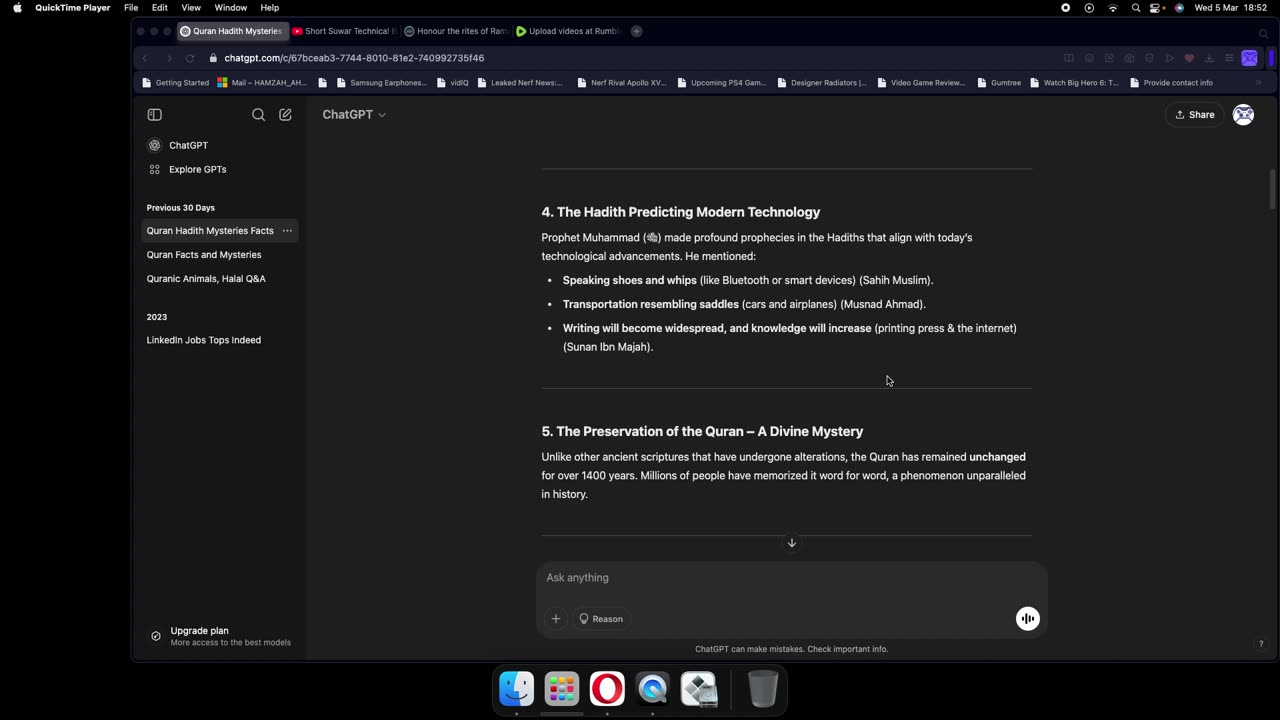Open the Mail – HAMZAH bookmark
Screen dimensions: 1280x720
[262, 83]
